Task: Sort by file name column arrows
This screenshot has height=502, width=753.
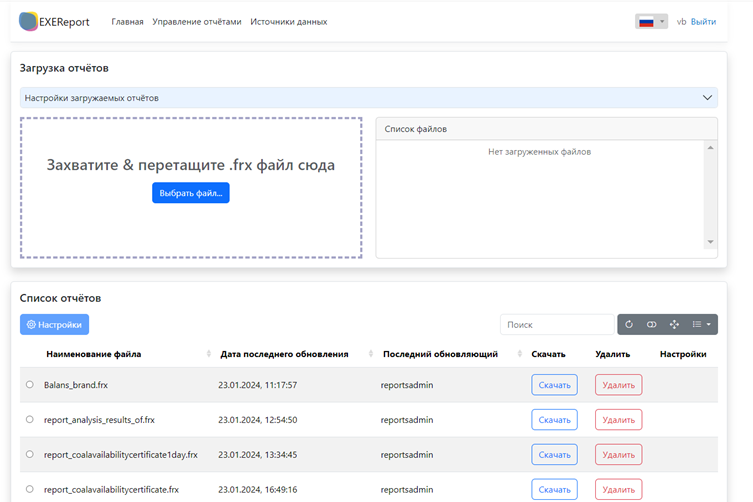Action: pos(208,354)
